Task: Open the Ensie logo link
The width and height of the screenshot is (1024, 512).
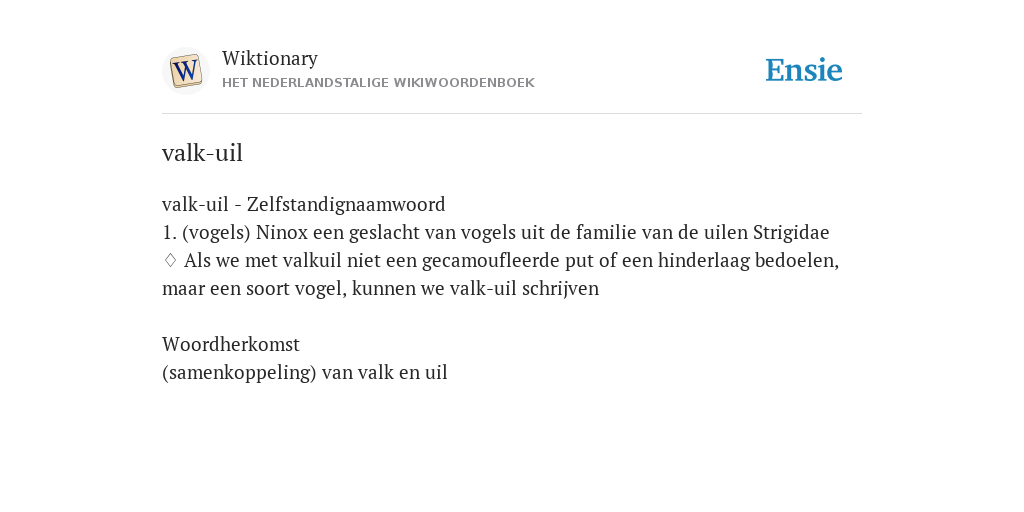Action: click(x=804, y=70)
